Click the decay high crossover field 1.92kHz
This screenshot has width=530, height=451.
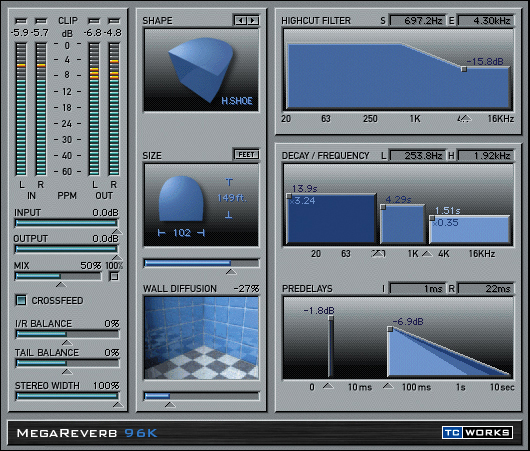click(x=486, y=156)
